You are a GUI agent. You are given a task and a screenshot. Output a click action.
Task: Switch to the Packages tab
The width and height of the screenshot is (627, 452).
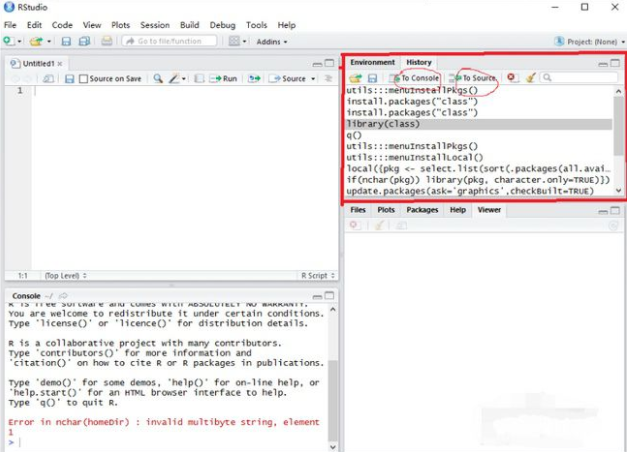click(422, 210)
